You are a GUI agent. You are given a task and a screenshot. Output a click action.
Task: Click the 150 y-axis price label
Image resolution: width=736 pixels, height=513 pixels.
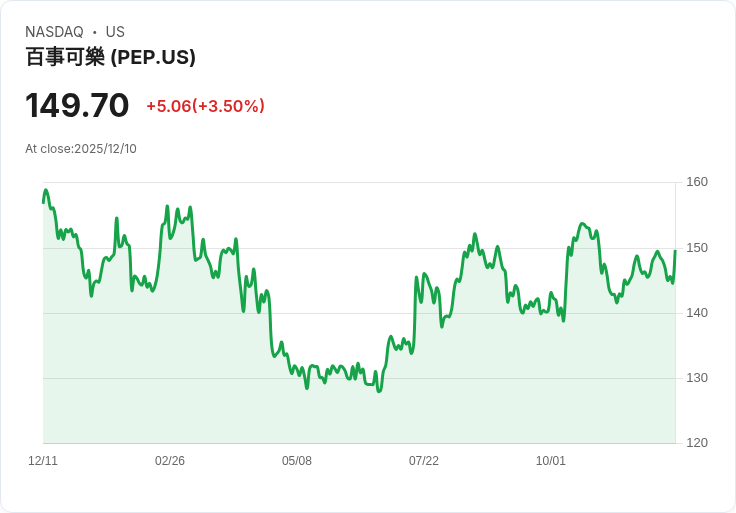click(x=697, y=248)
